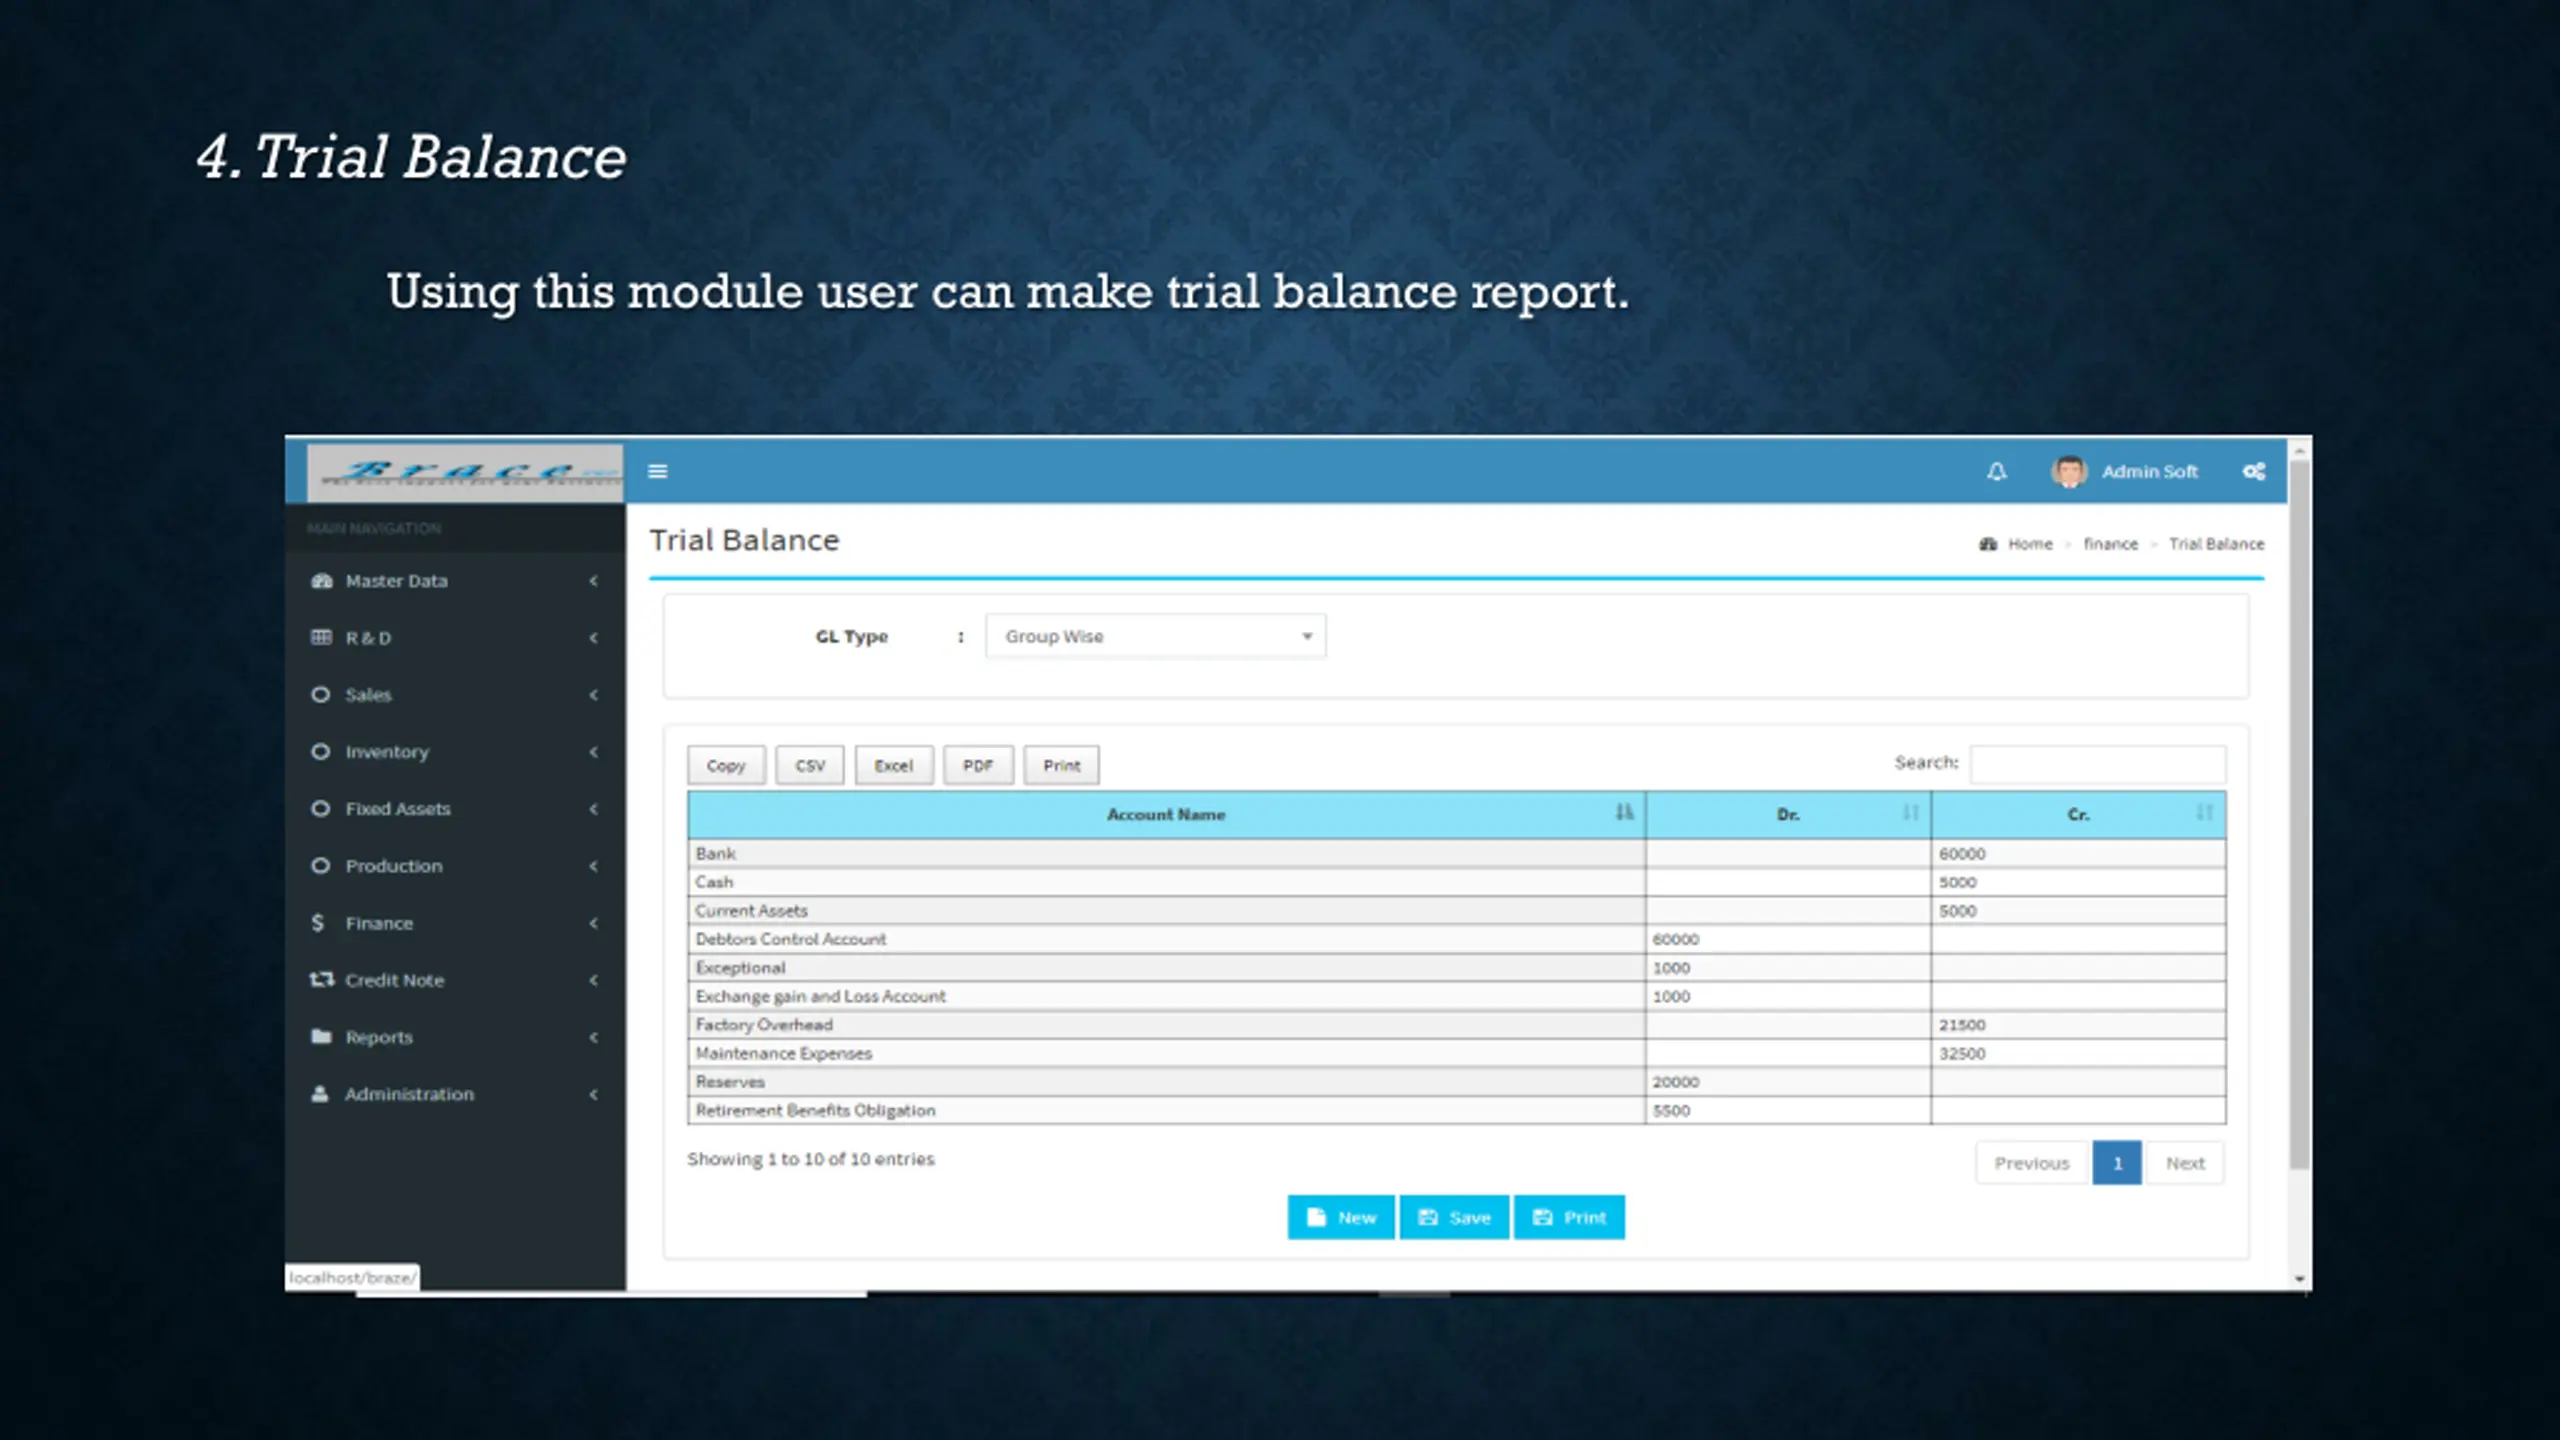Click the scrollbar down arrow
Viewport: 2560px width, 1440px height.
point(2299,1278)
